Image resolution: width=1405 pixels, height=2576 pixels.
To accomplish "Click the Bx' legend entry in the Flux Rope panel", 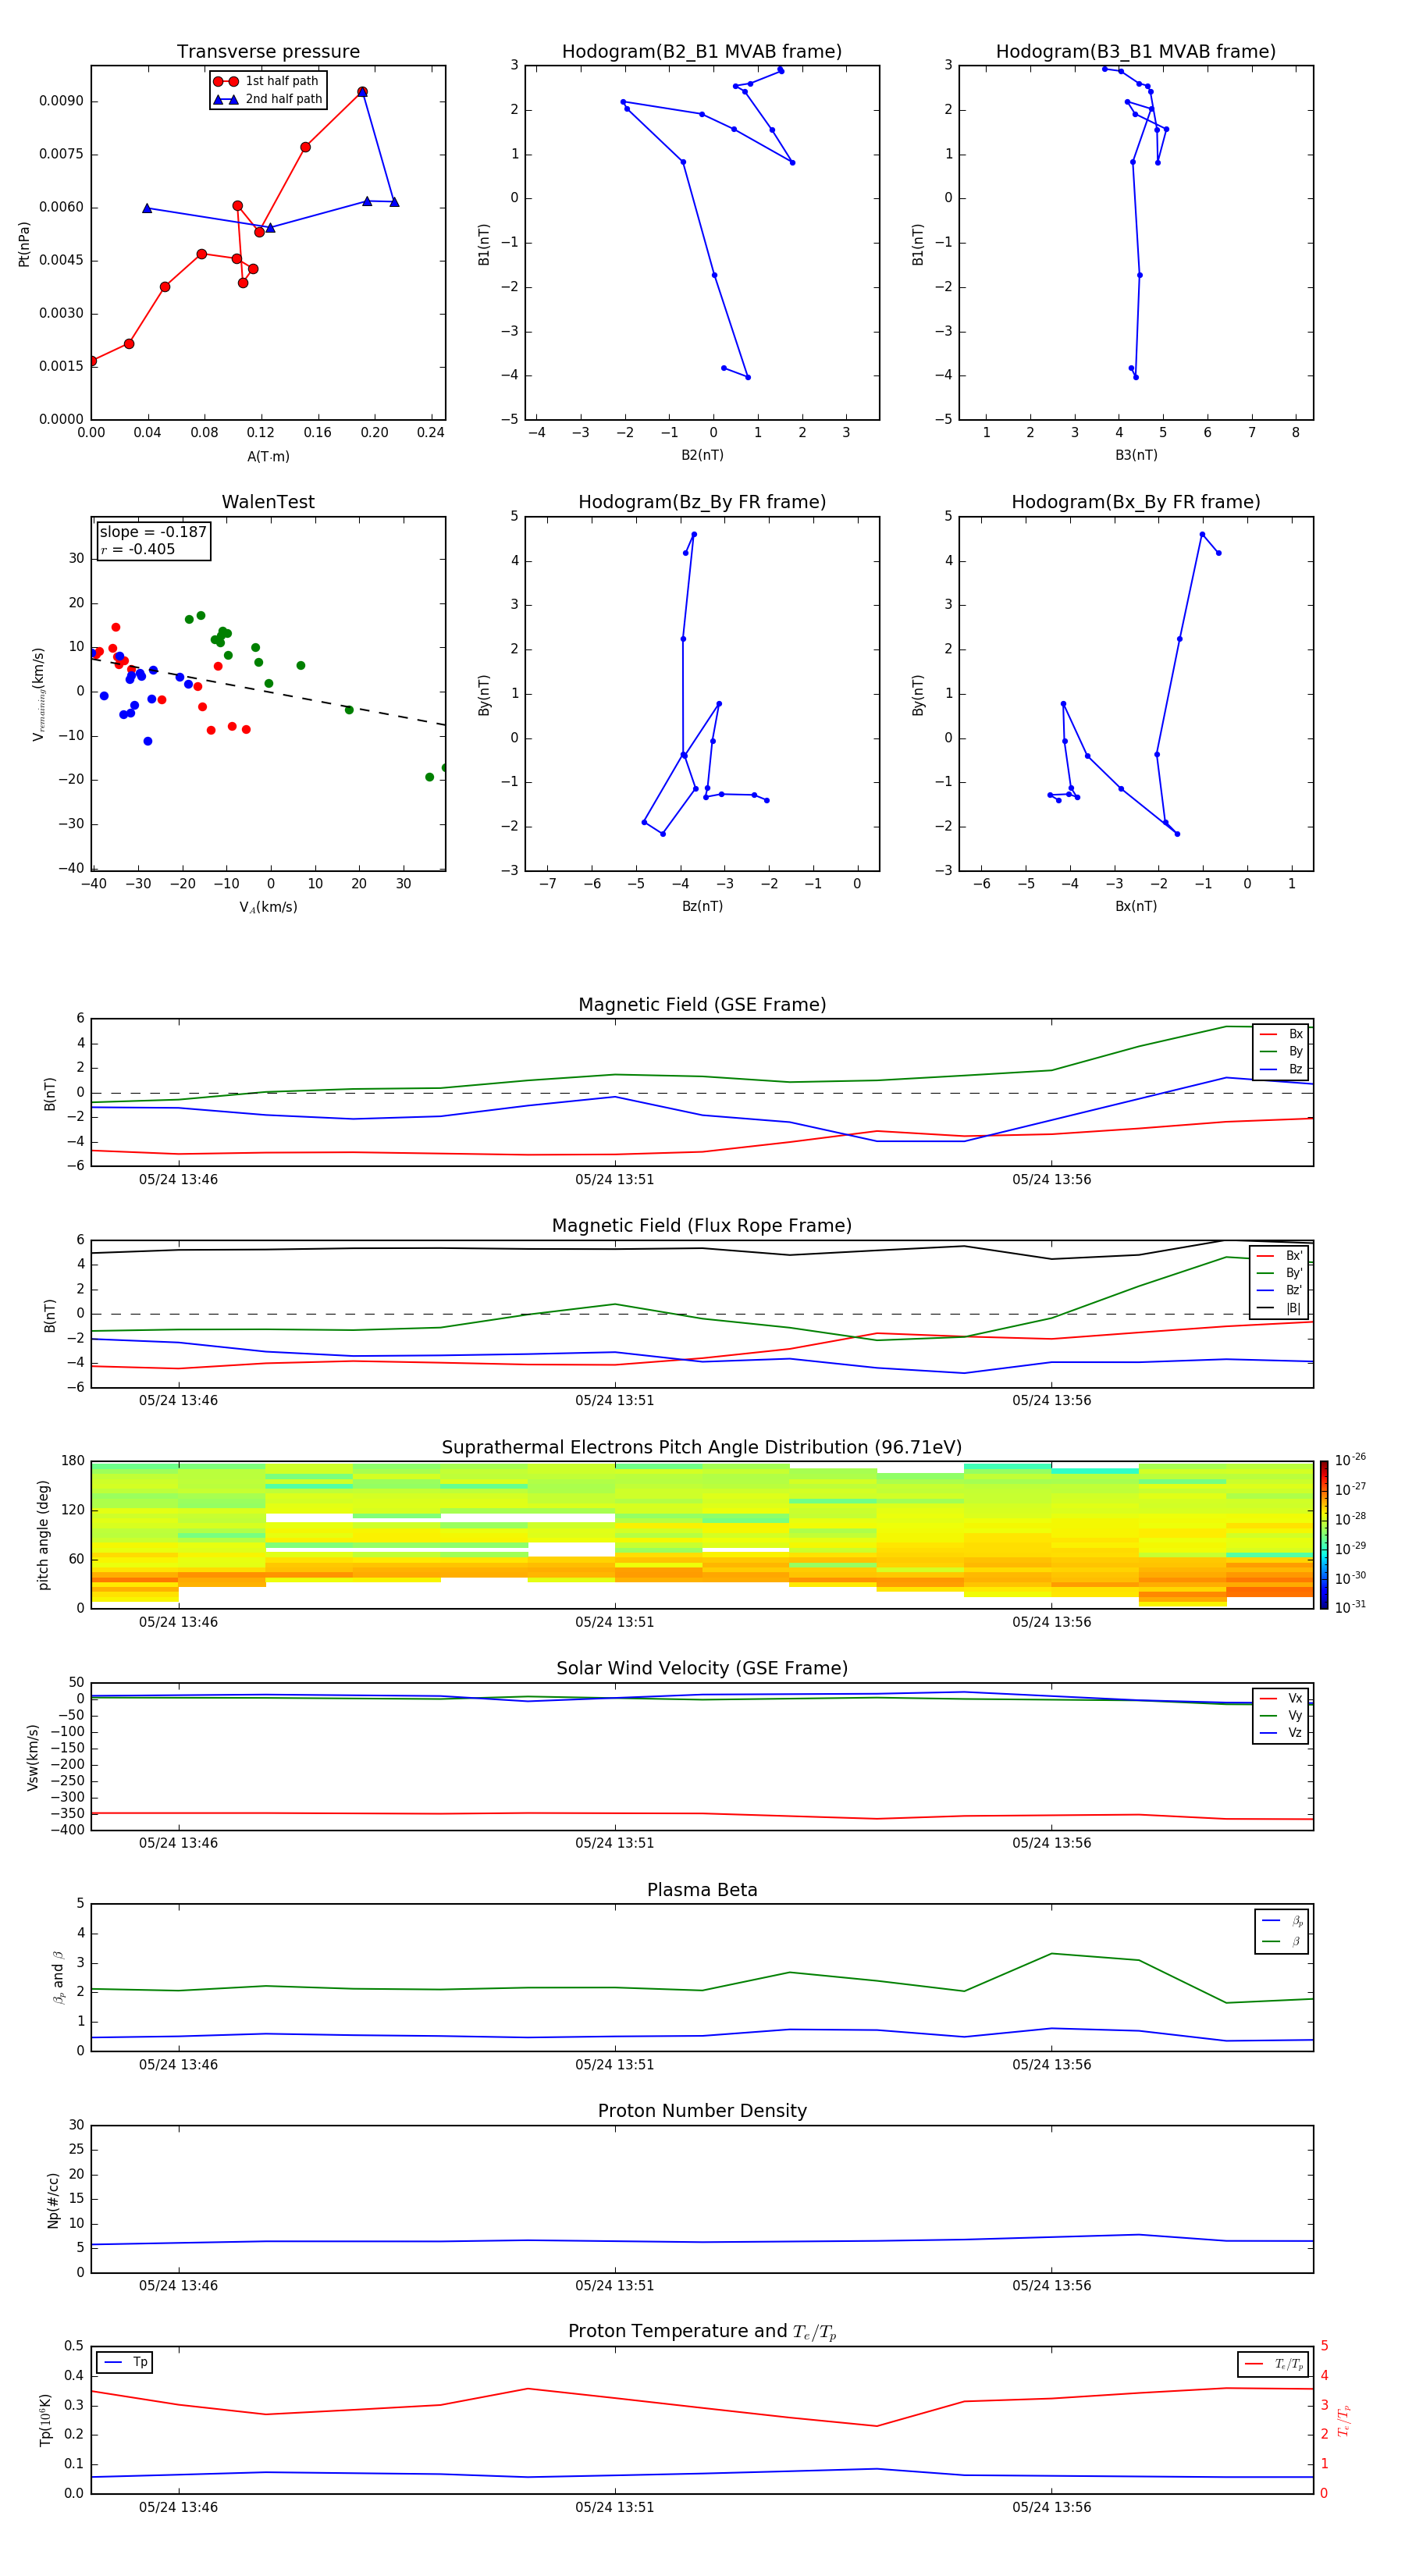I will [1280, 1256].
